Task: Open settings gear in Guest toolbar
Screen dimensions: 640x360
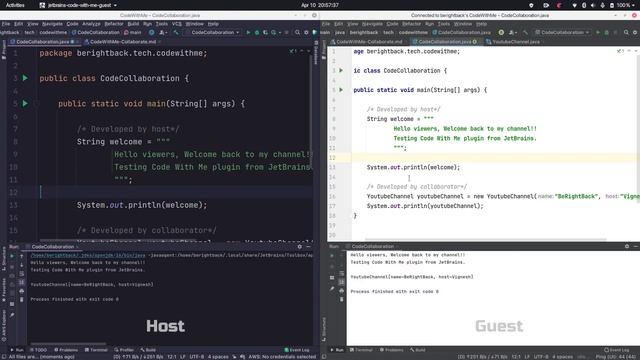Action: [635, 32]
